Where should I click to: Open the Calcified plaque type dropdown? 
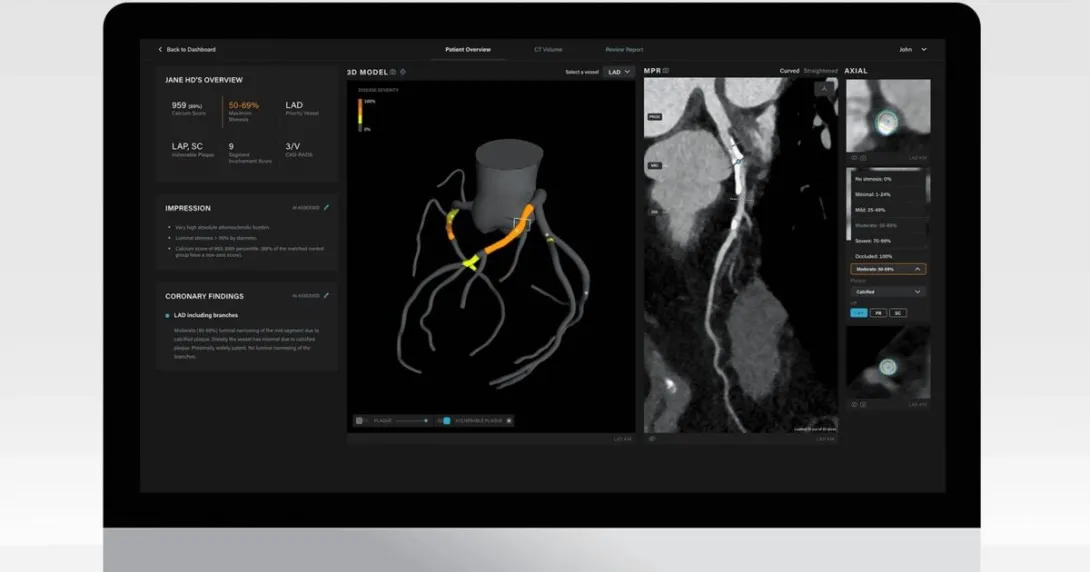pos(888,292)
